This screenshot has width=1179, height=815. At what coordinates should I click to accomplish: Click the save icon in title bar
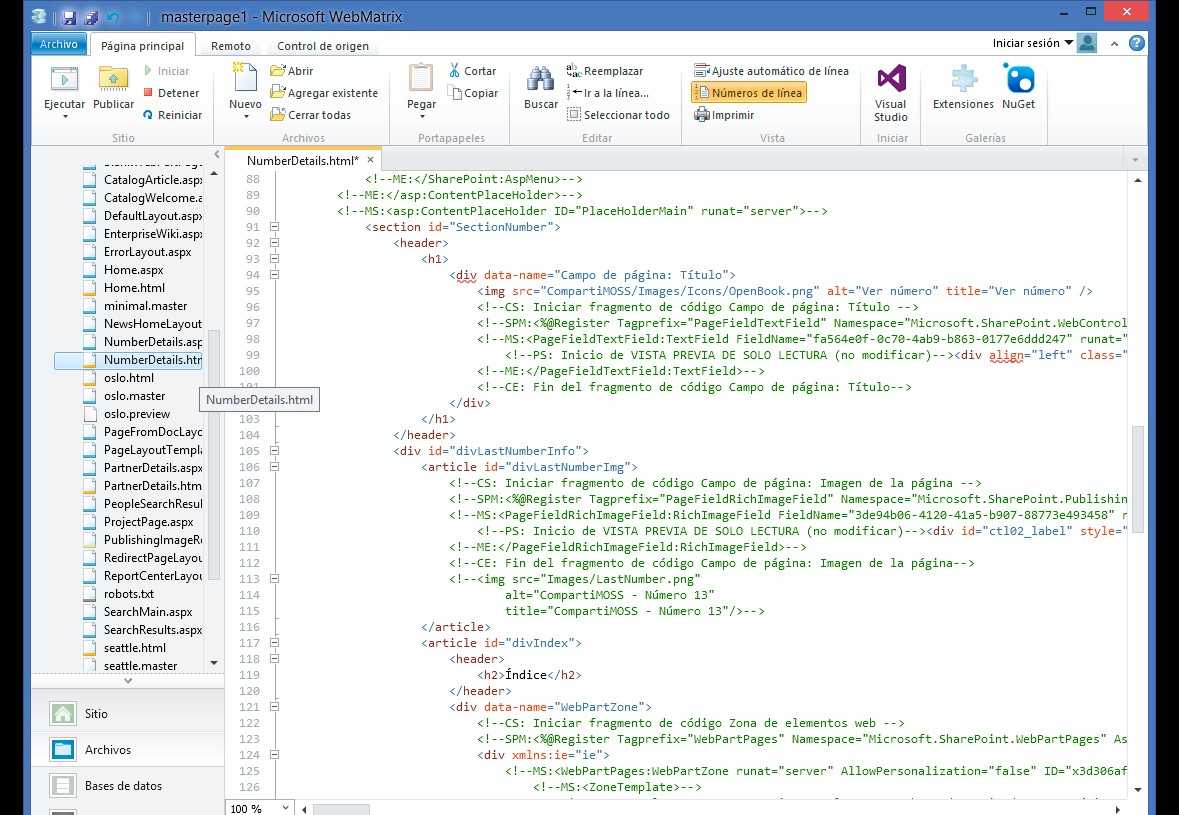tap(68, 17)
